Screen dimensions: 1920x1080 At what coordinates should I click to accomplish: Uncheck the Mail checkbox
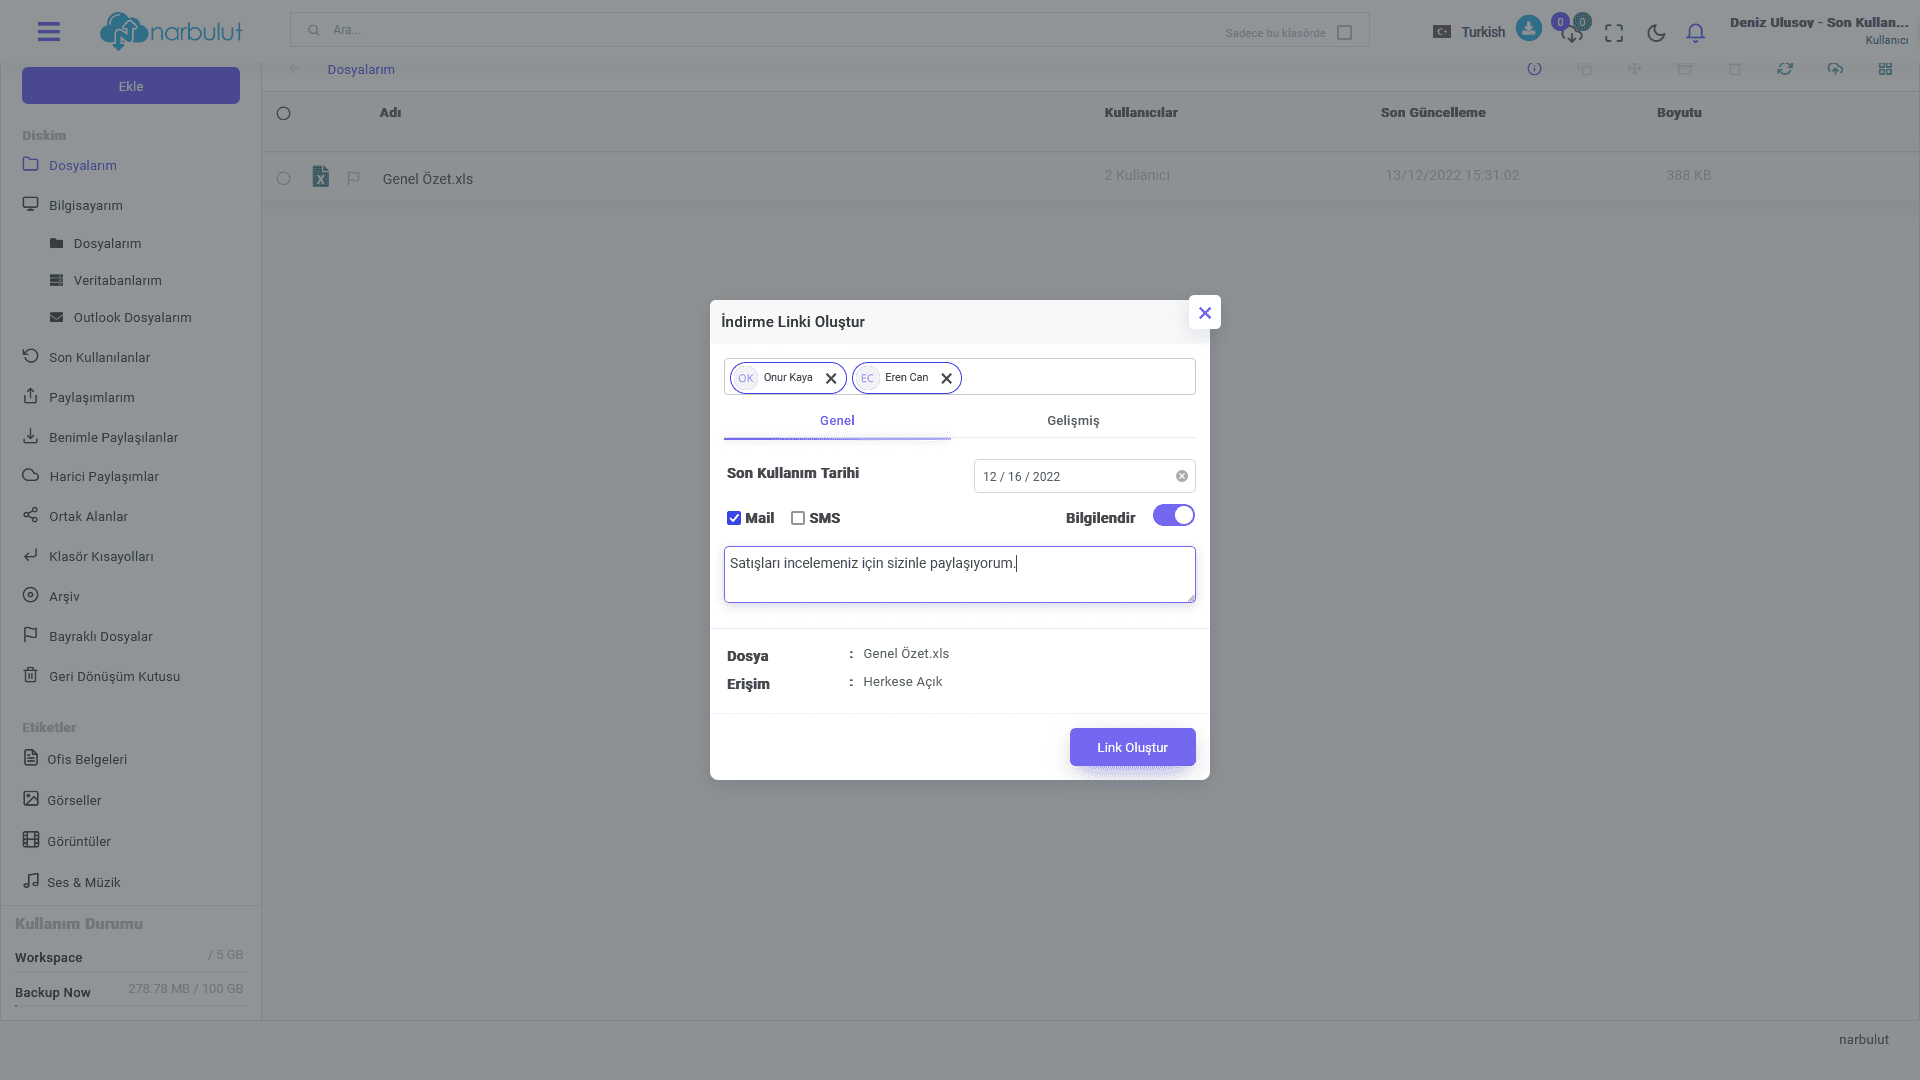(x=734, y=518)
